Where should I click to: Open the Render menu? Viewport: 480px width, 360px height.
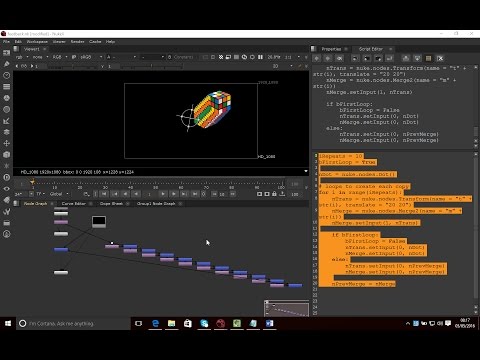coord(77,42)
